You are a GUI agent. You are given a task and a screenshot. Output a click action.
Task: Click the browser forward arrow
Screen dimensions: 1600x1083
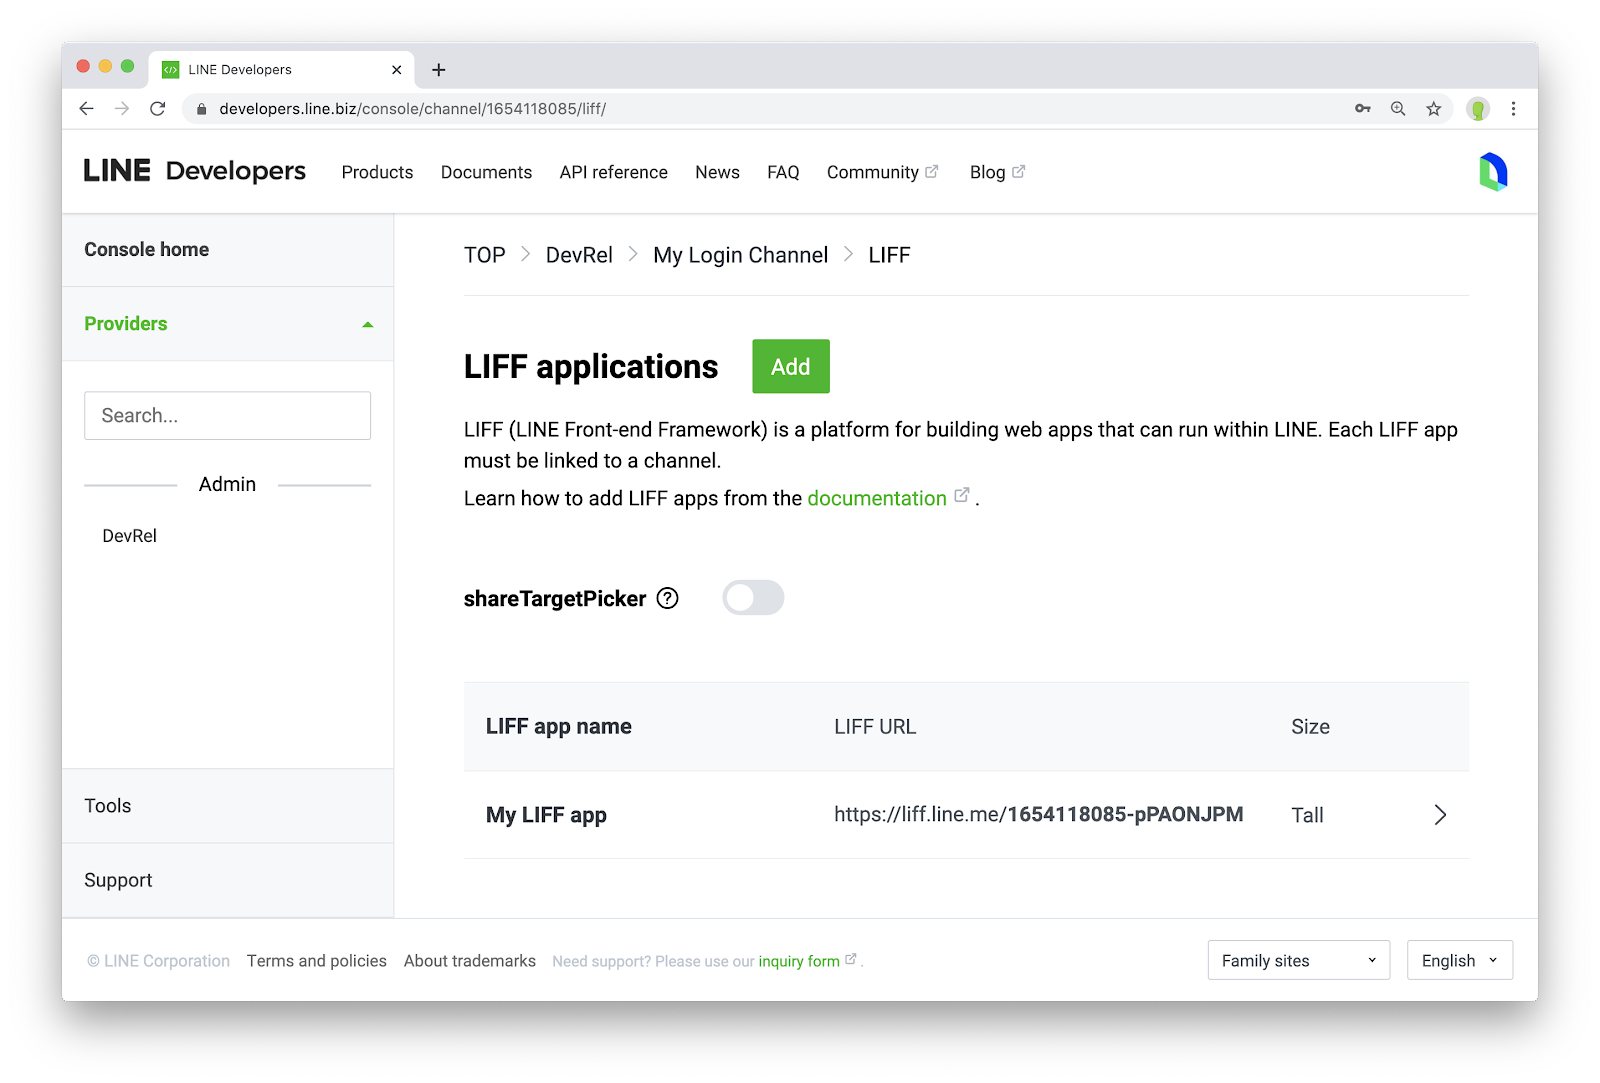pos(122,109)
